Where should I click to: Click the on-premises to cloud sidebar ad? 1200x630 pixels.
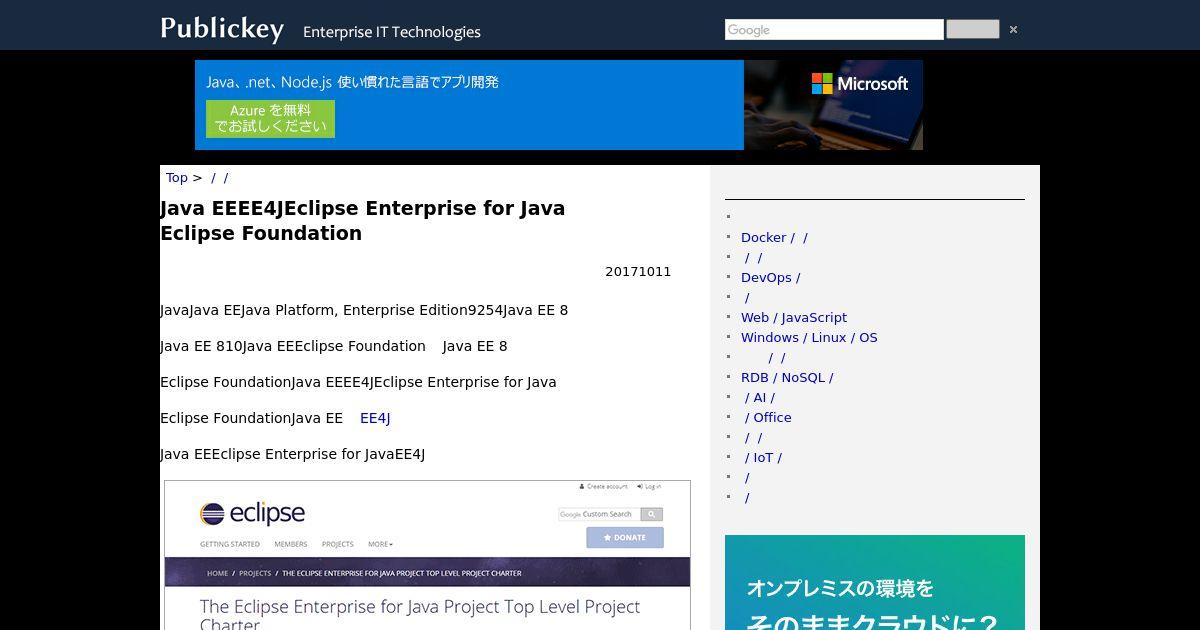point(875,582)
